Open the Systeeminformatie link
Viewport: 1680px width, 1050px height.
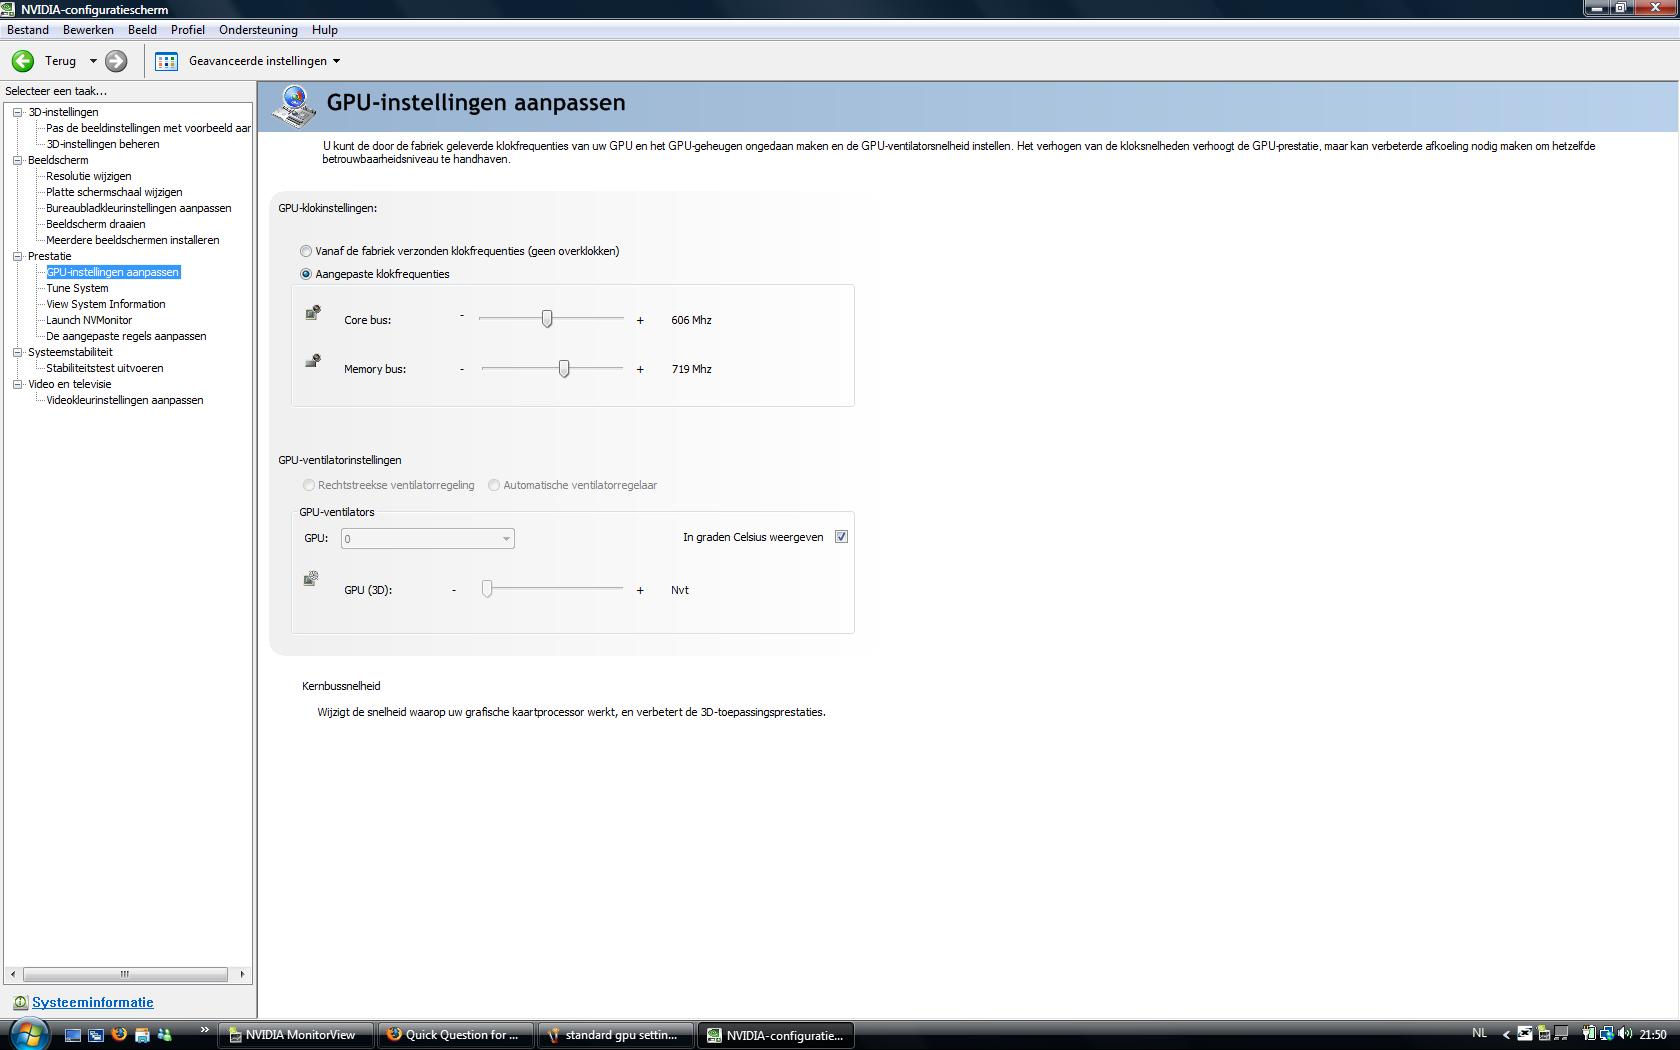tap(93, 1002)
